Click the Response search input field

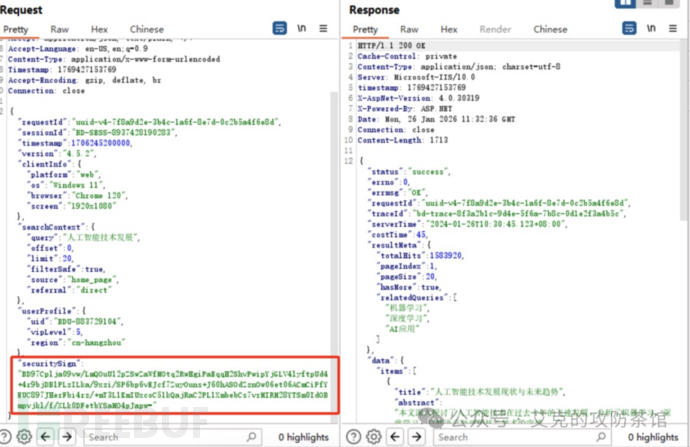[470, 437]
